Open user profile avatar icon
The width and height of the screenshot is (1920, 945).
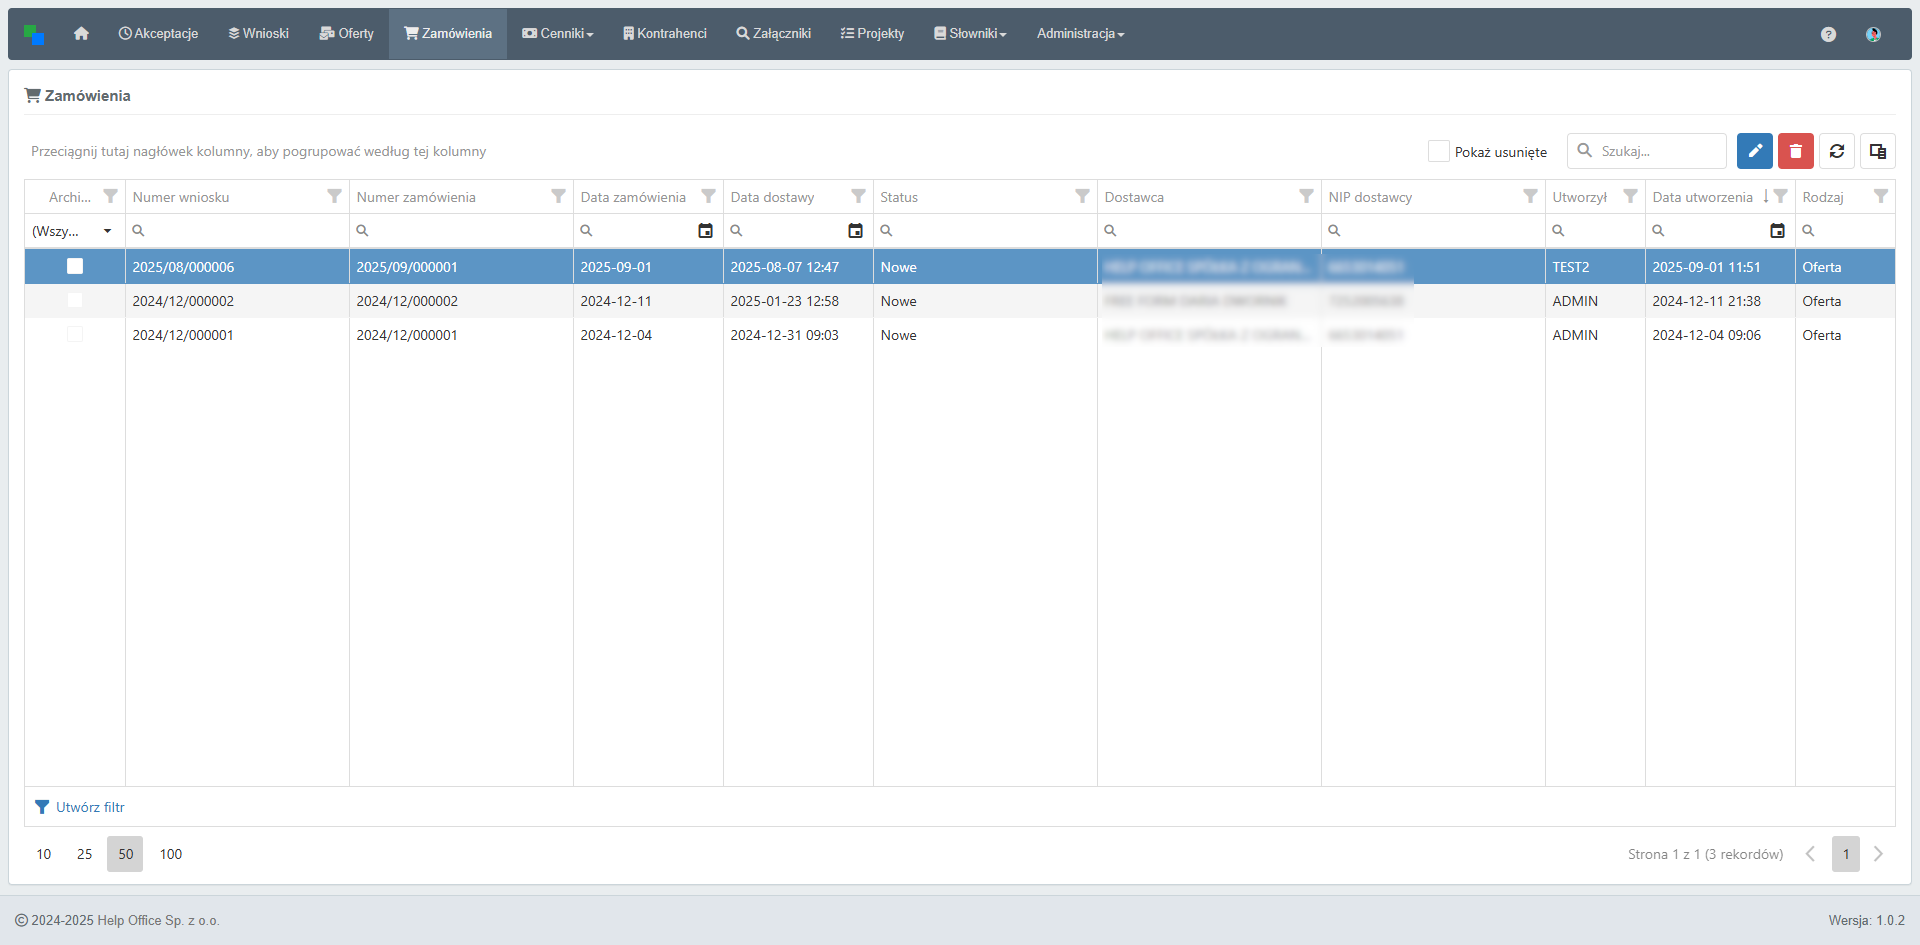pyautogui.click(x=1873, y=34)
